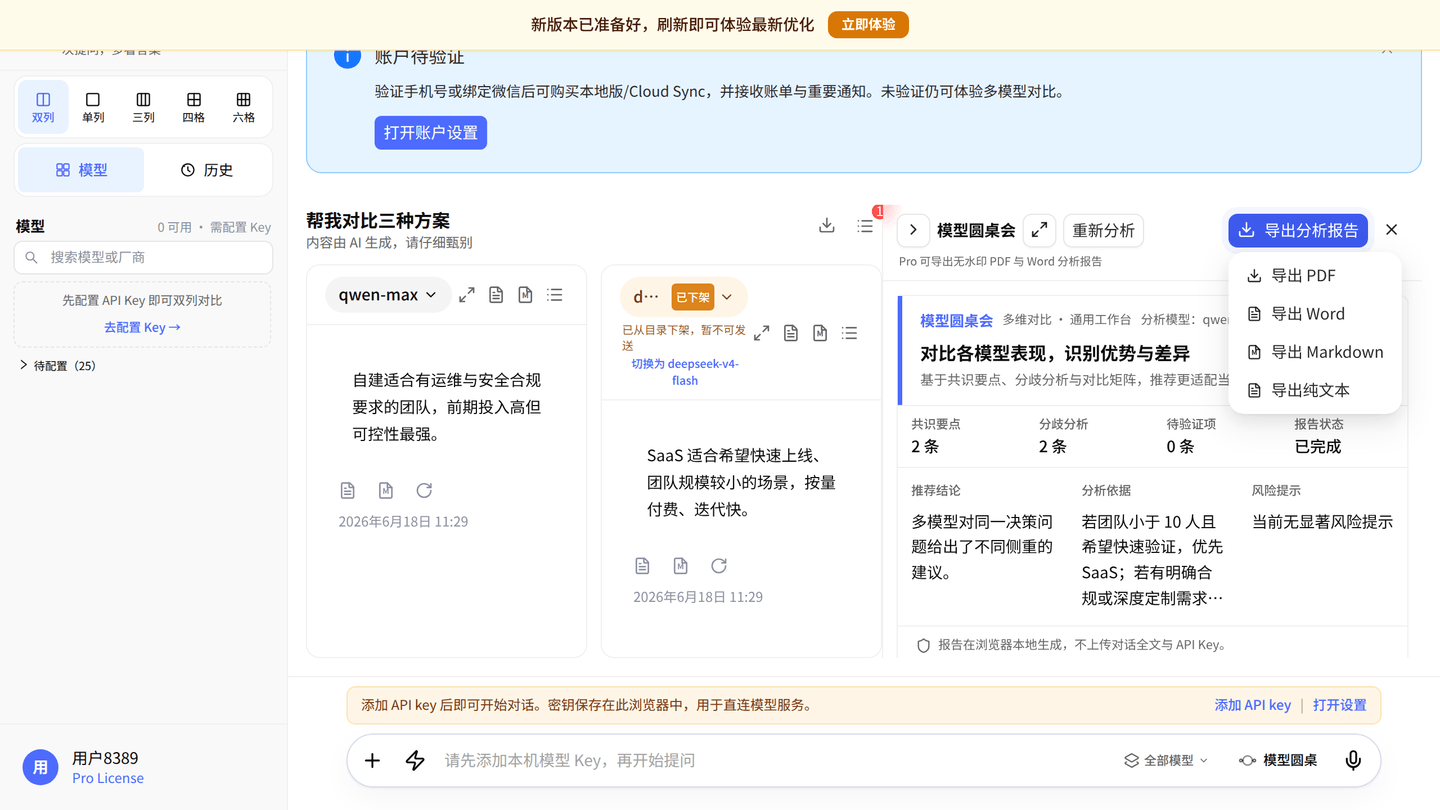Click the 共识要点 2 条 stat
Viewport: 1440px width, 810px height.
[x=936, y=435]
